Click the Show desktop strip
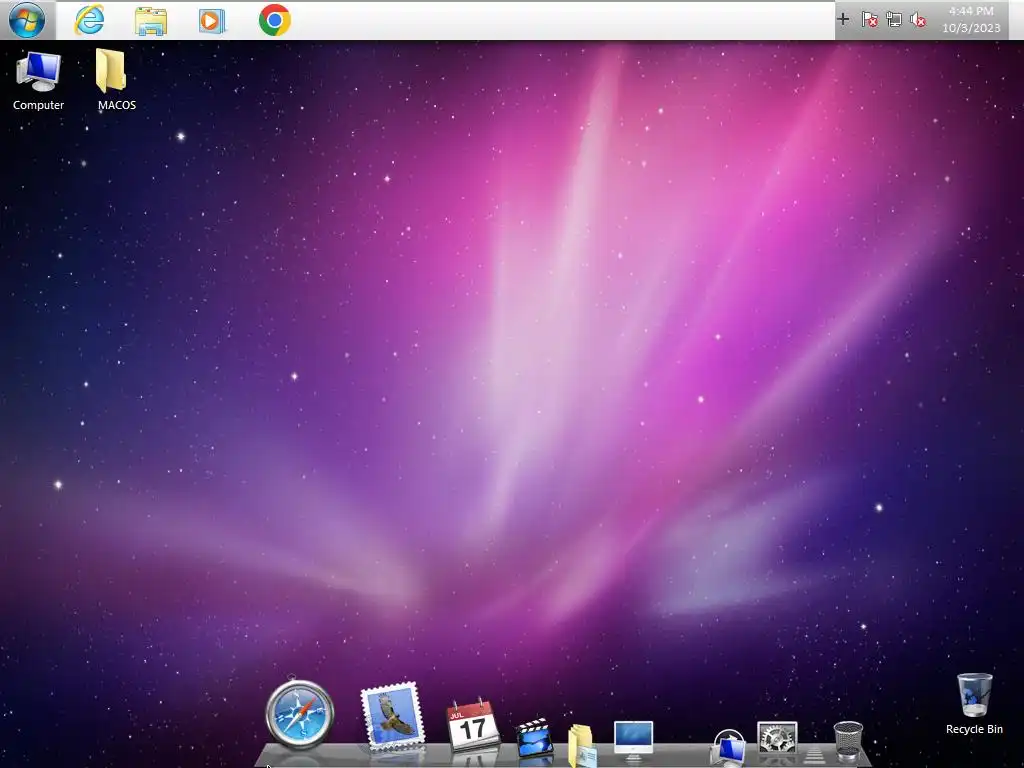Image resolution: width=1024 pixels, height=768 pixels. [1016, 20]
